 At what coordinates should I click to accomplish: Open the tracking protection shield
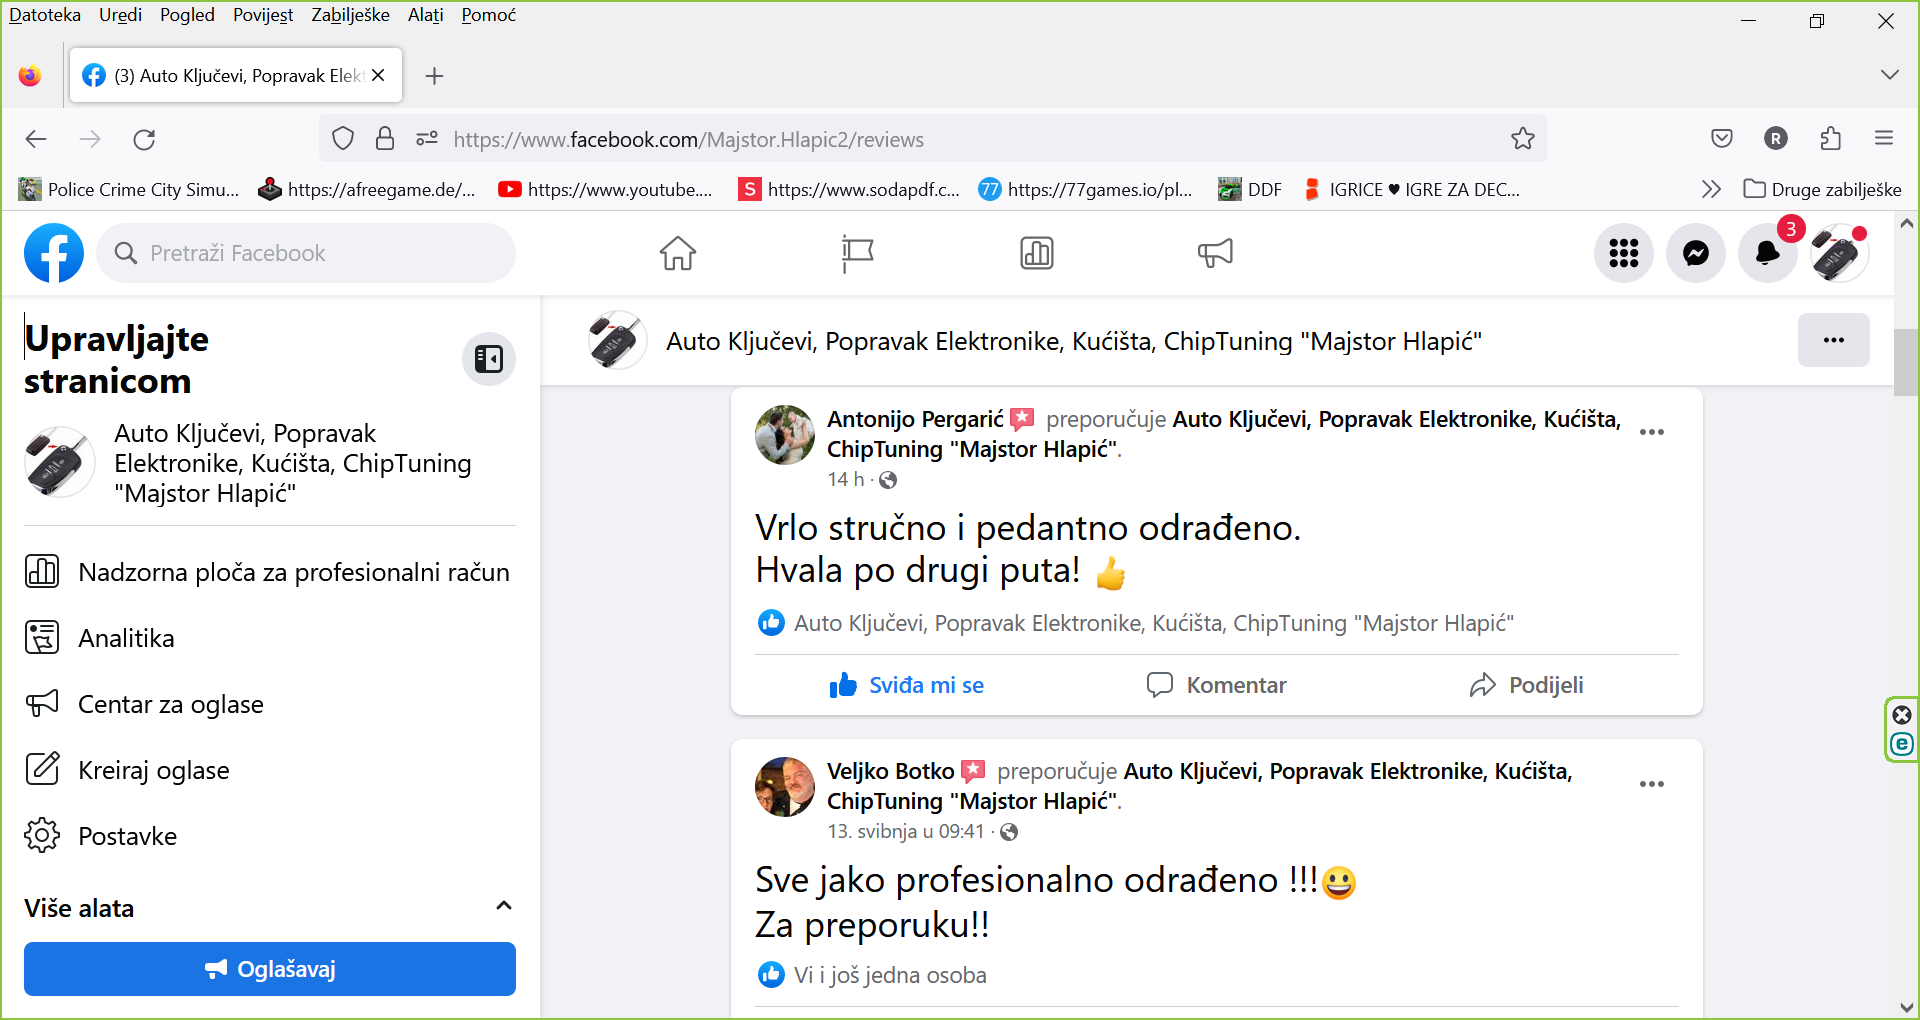tap(343, 139)
